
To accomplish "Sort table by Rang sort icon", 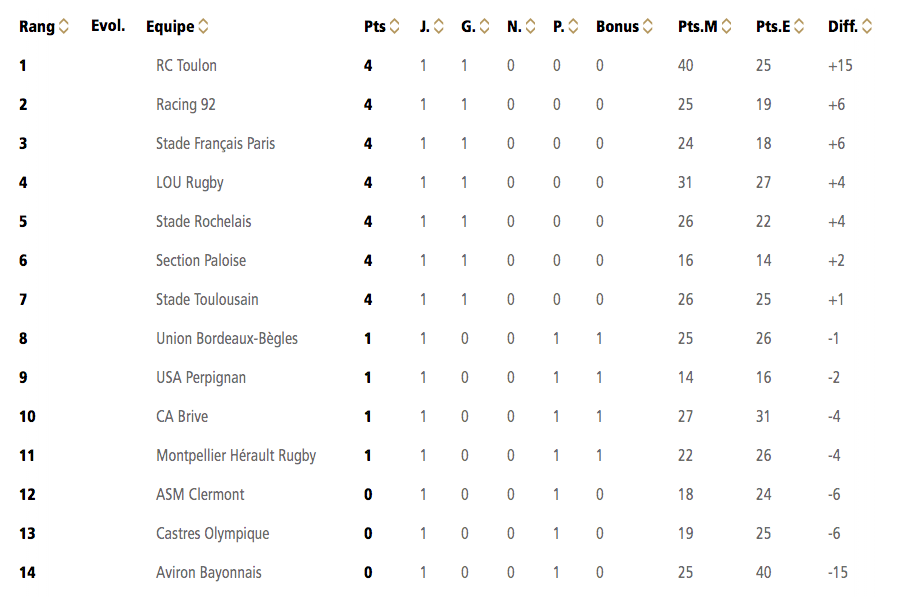I will coord(64,26).
